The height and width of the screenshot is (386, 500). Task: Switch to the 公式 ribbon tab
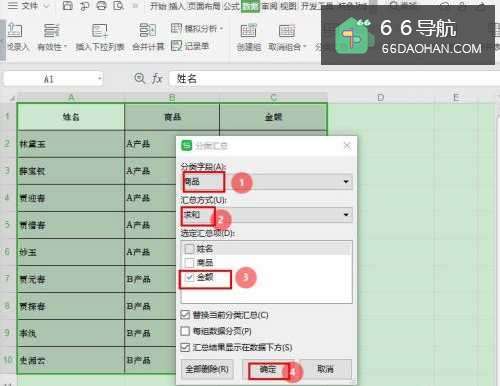tap(231, 6)
